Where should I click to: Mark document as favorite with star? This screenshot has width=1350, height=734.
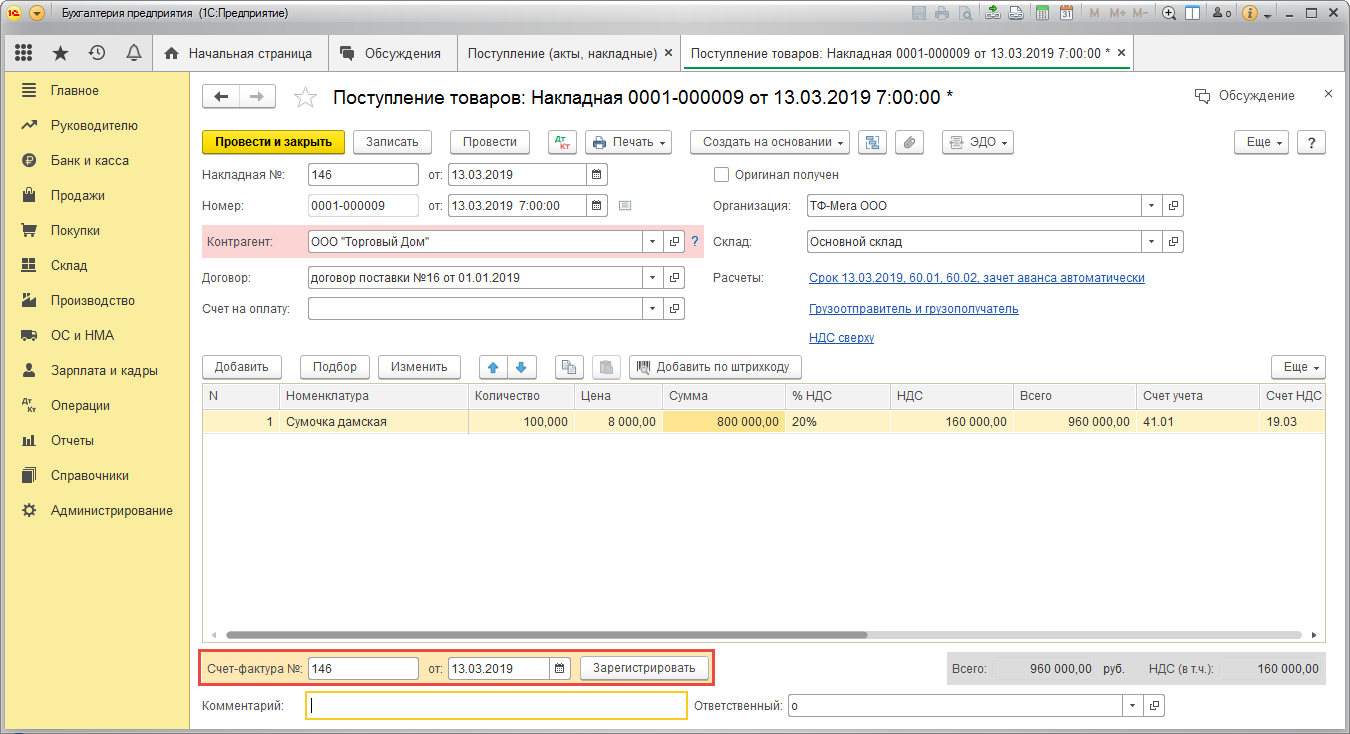[305, 97]
